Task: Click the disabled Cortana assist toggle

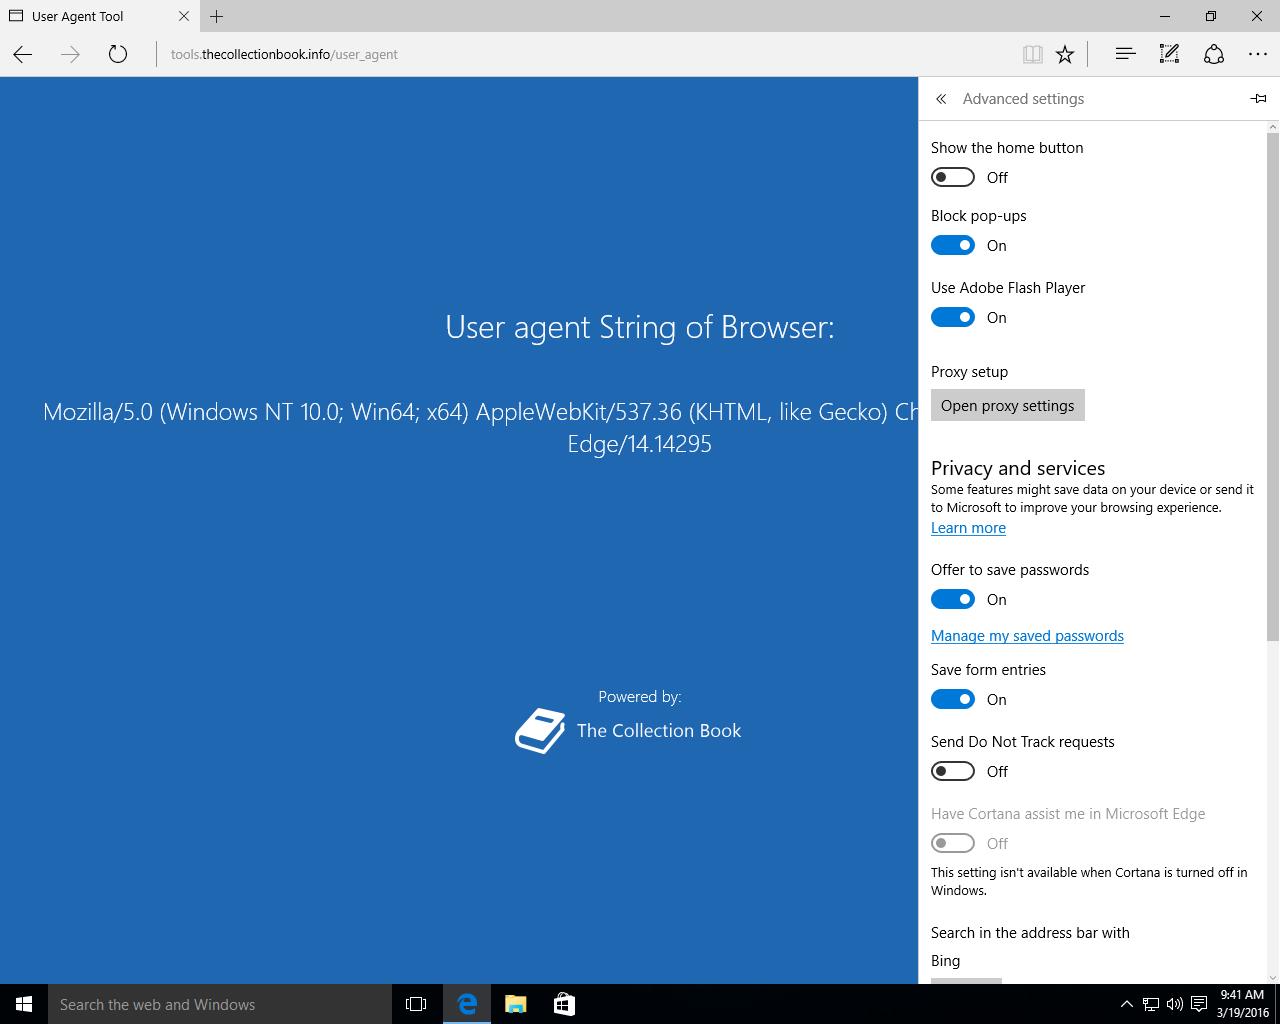Action: (x=952, y=843)
